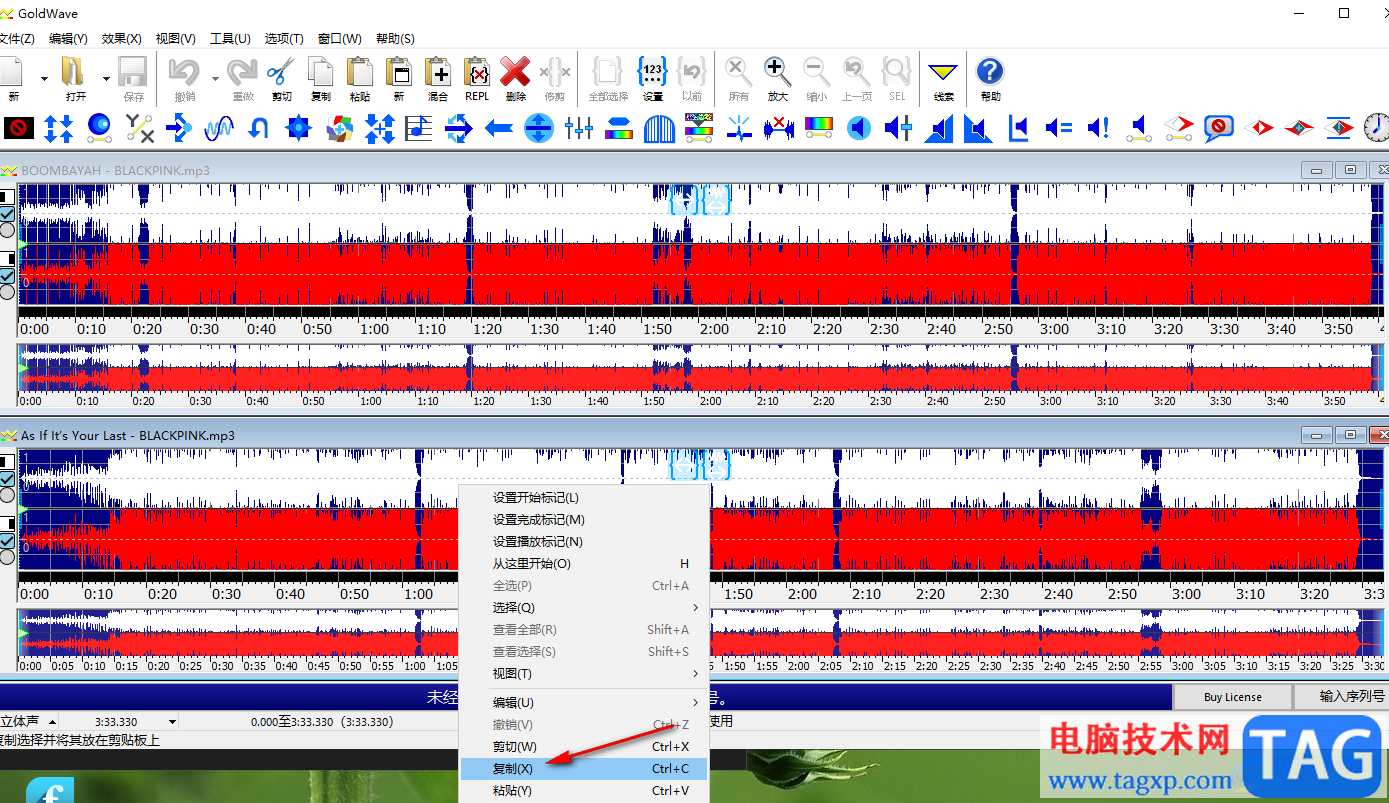Toggle right channel checkbox in As If It's Your Last
The height and width of the screenshot is (803, 1389).
(7, 541)
